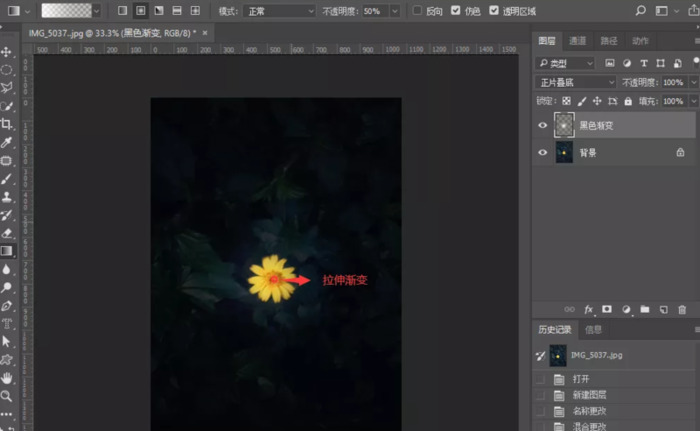Select the Brush tool
The height and width of the screenshot is (431, 700).
coord(6,179)
